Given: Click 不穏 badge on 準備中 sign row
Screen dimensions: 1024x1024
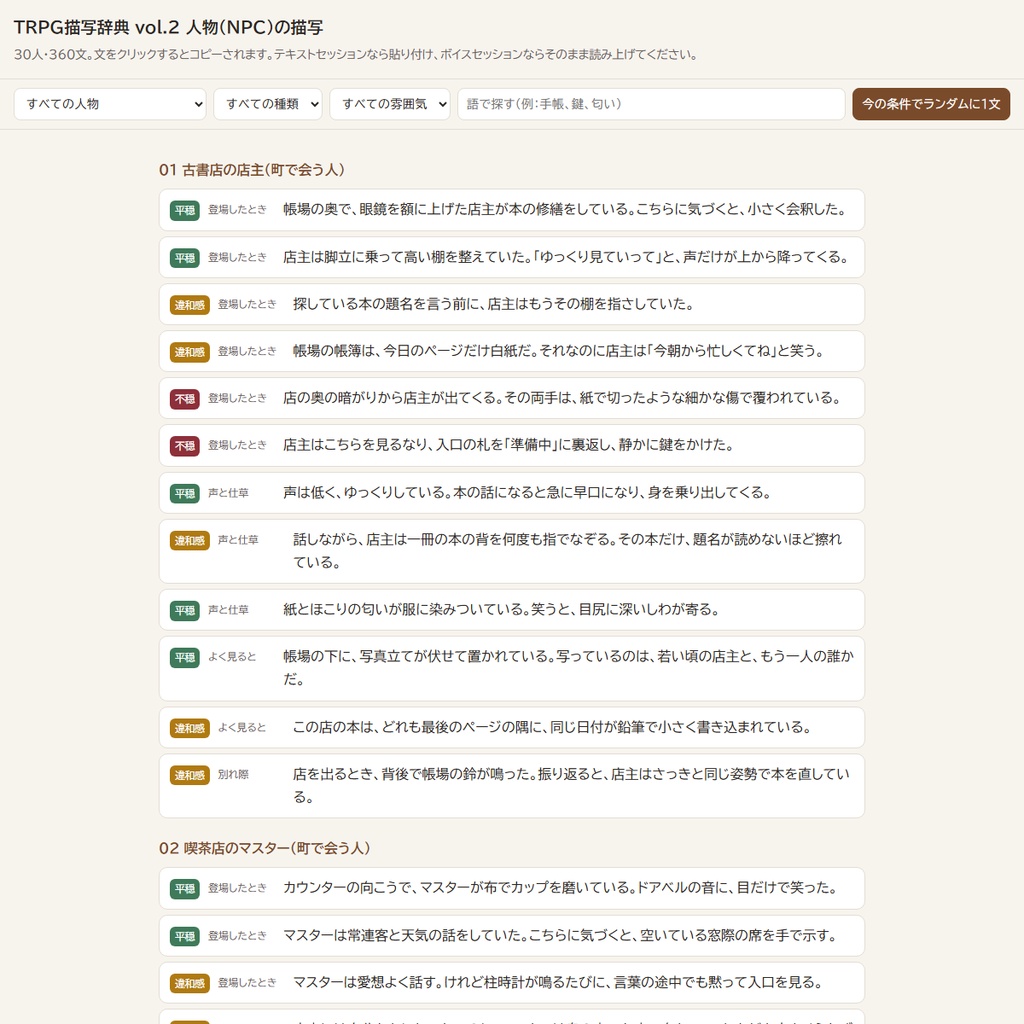Looking at the screenshot, I should 185,446.
